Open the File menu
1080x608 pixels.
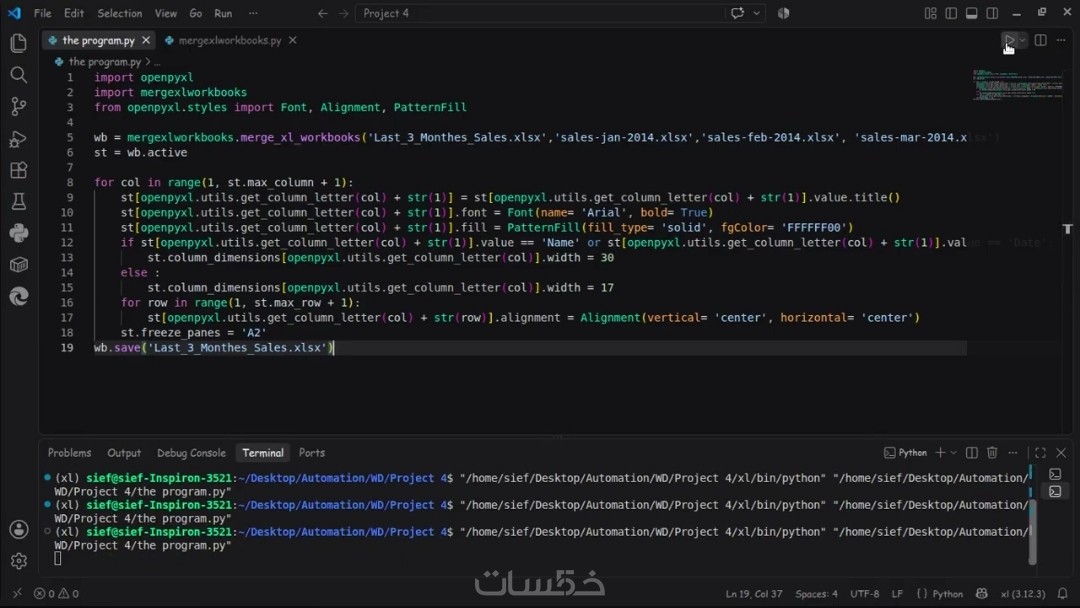pos(42,13)
